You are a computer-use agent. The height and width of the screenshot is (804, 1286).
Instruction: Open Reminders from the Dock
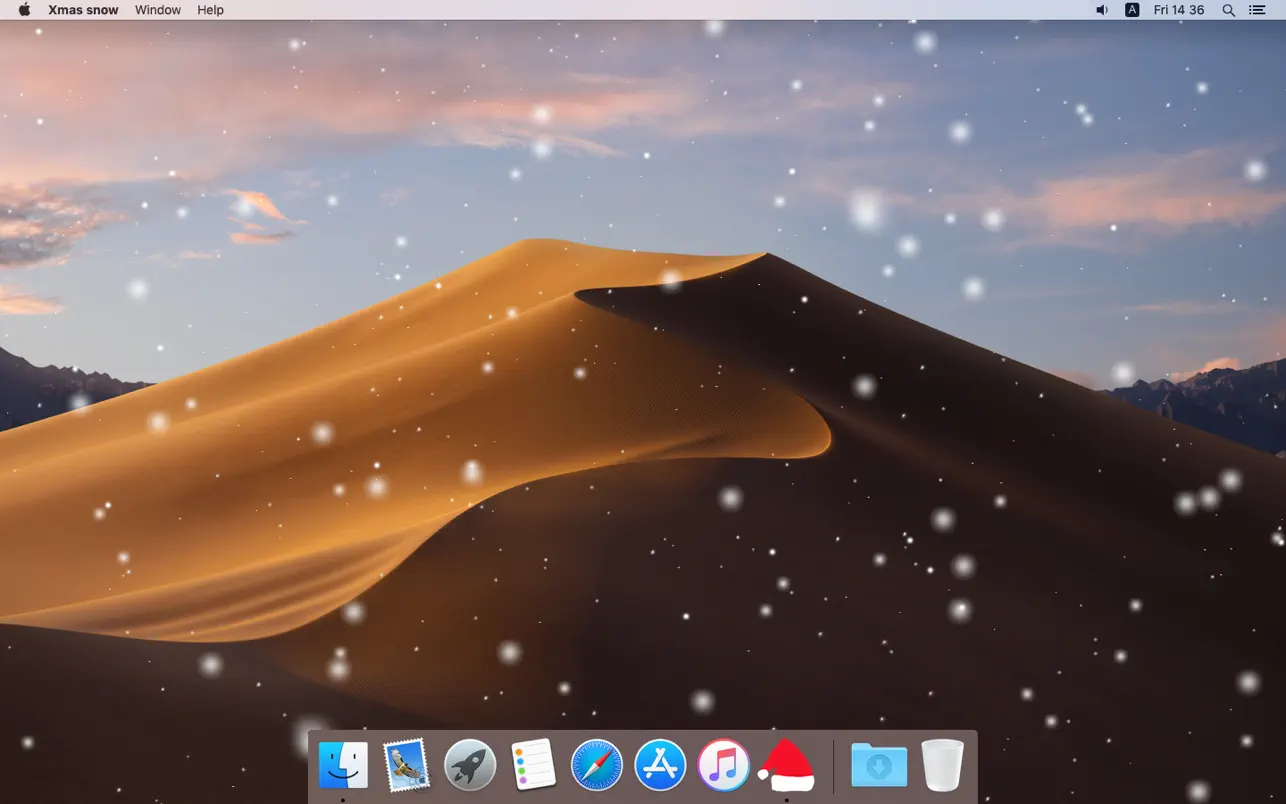point(533,765)
